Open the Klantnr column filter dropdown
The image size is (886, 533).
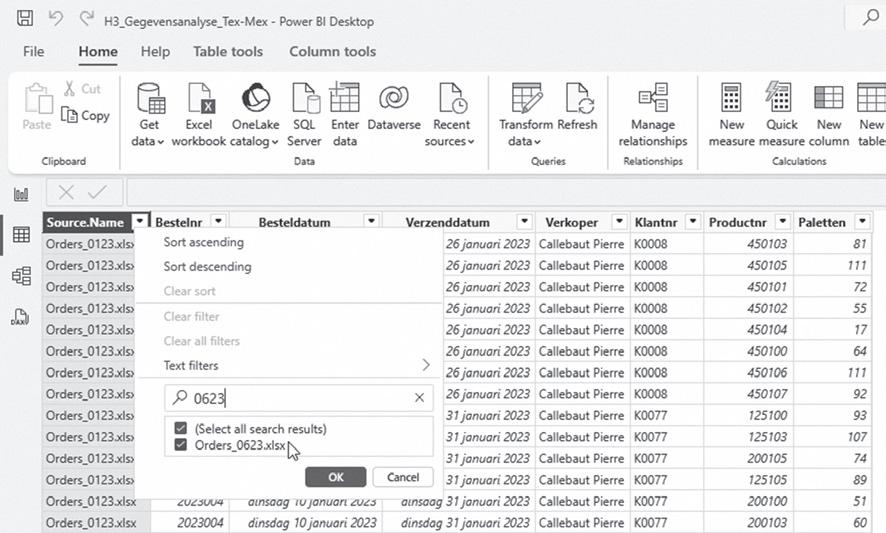(x=693, y=221)
